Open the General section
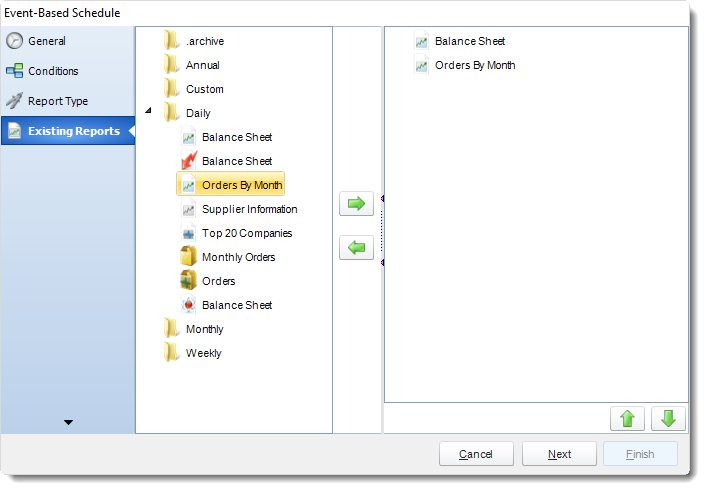This screenshot has width=705, height=490. click(x=68, y=41)
